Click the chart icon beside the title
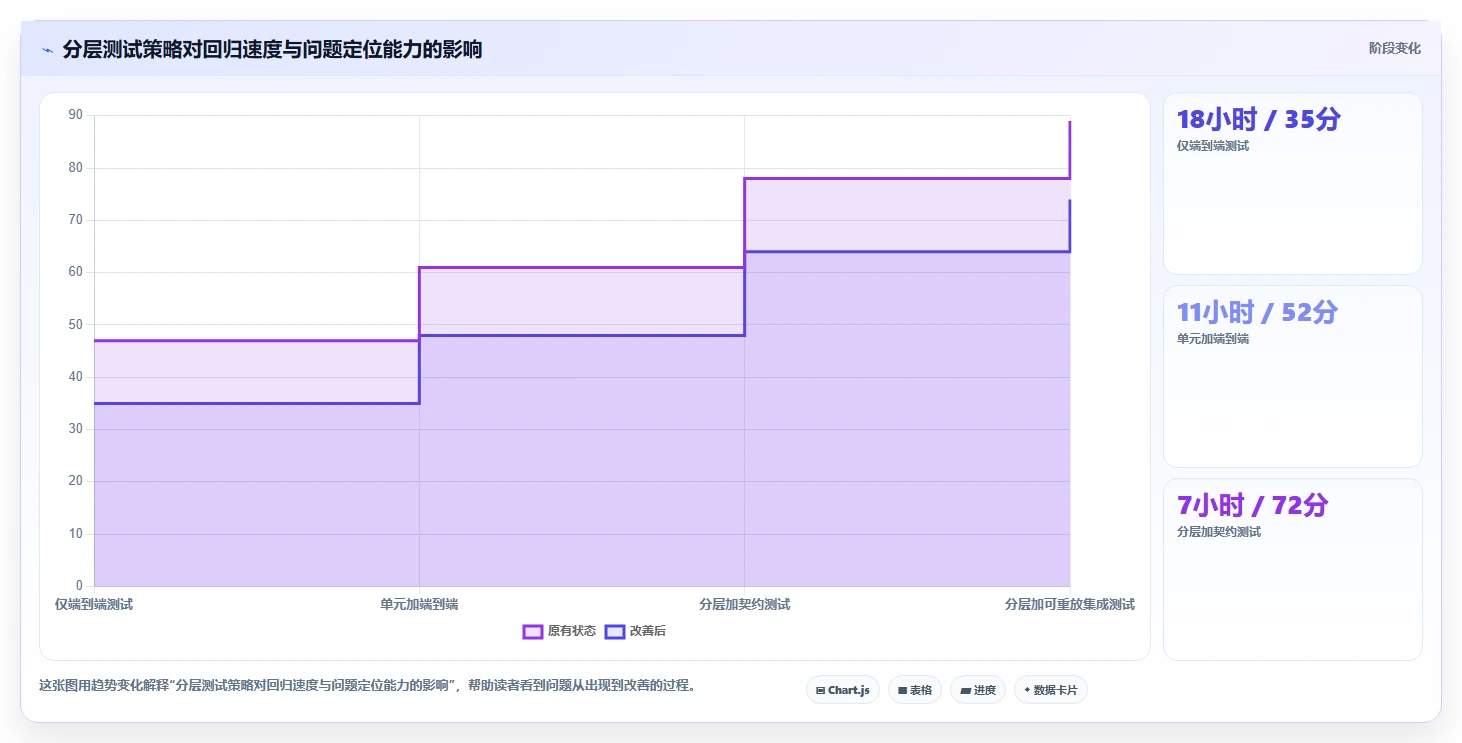The height and width of the screenshot is (743, 1462). [47, 49]
